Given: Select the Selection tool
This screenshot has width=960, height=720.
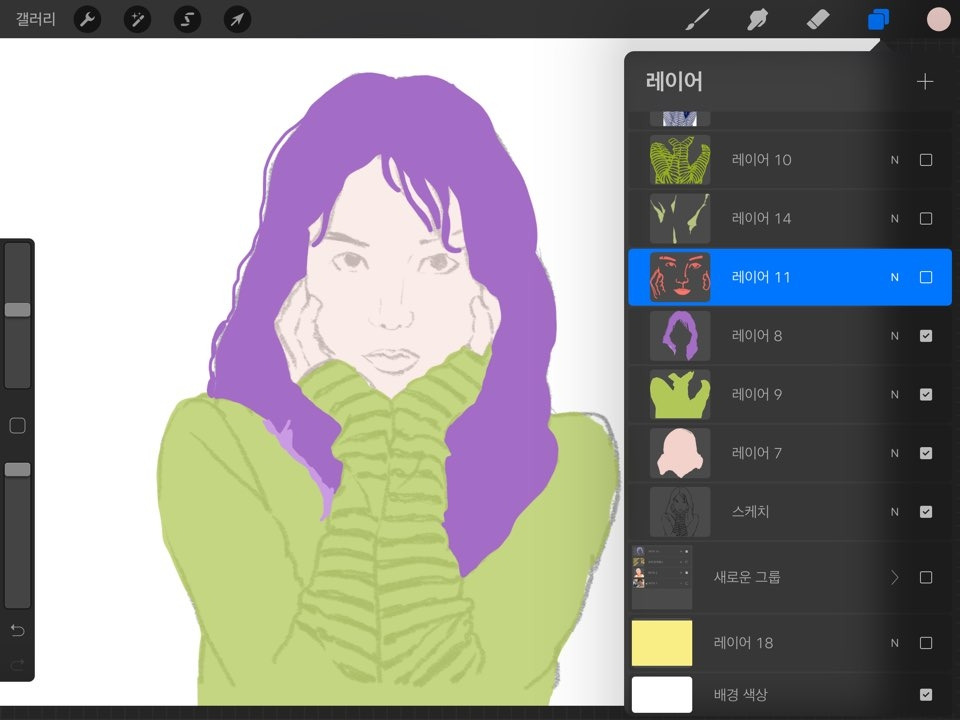Looking at the screenshot, I should (187, 19).
